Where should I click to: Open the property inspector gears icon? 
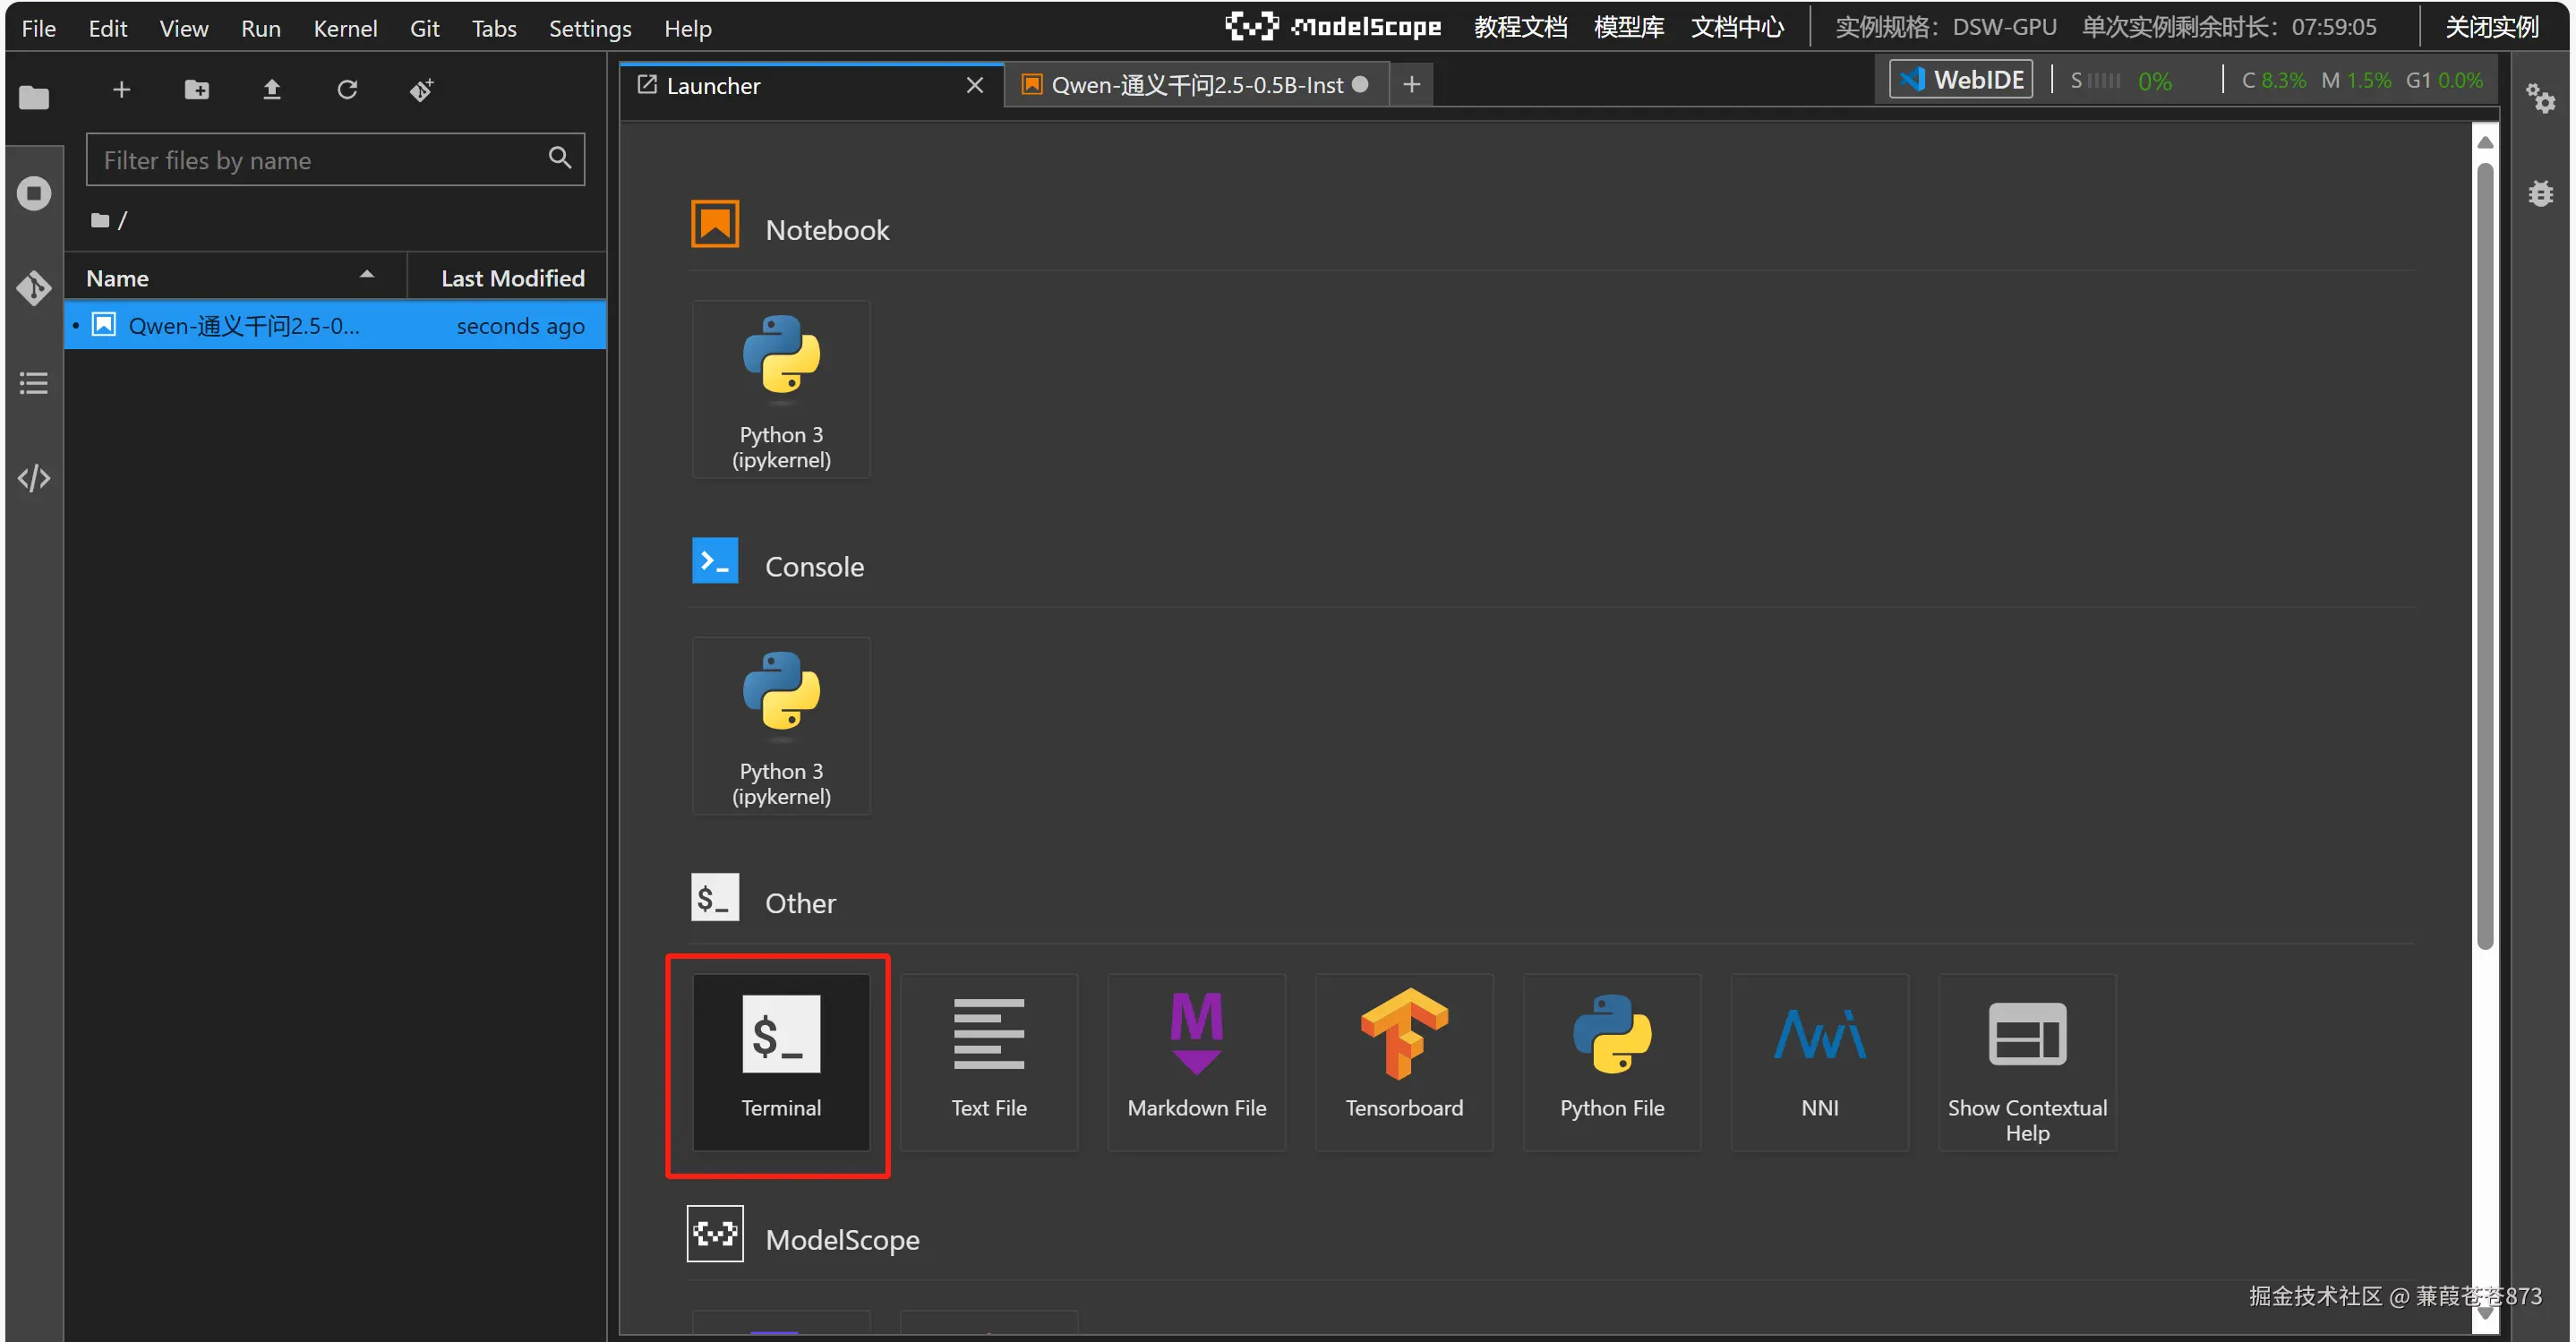click(2539, 98)
